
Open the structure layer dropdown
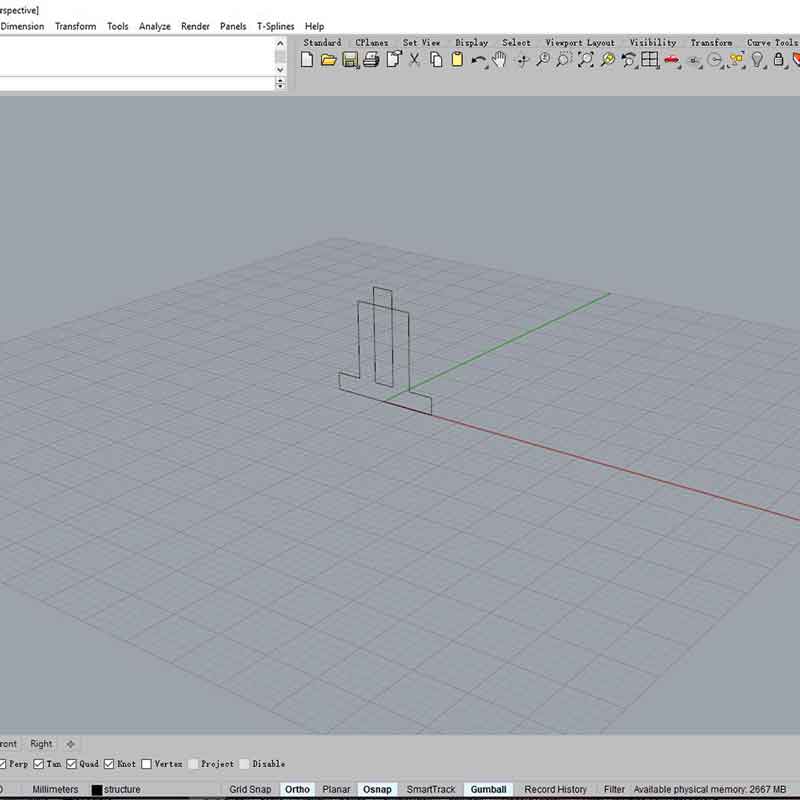point(116,789)
